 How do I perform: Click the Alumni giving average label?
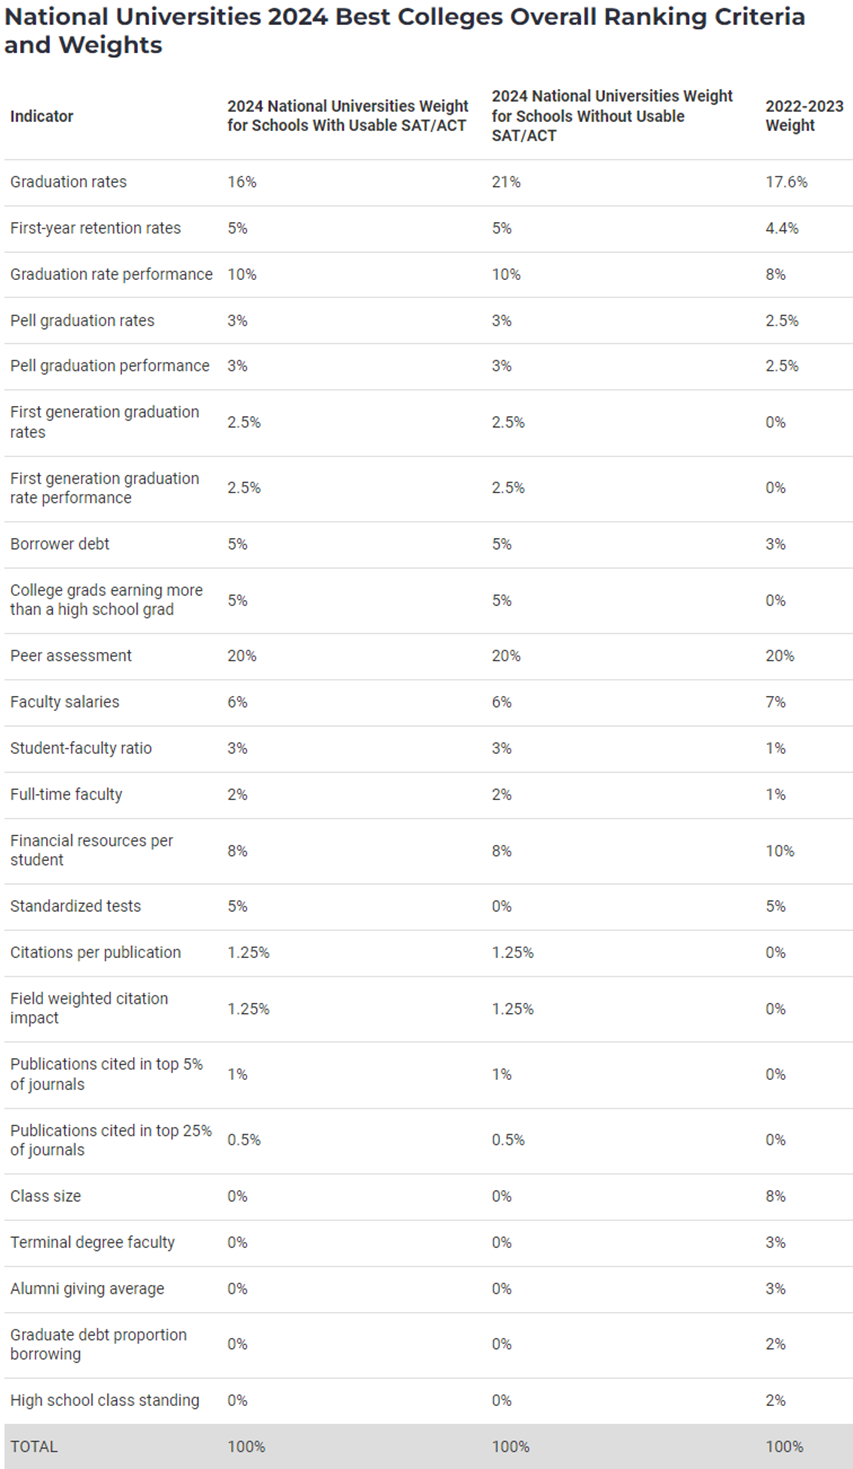pos(87,1289)
